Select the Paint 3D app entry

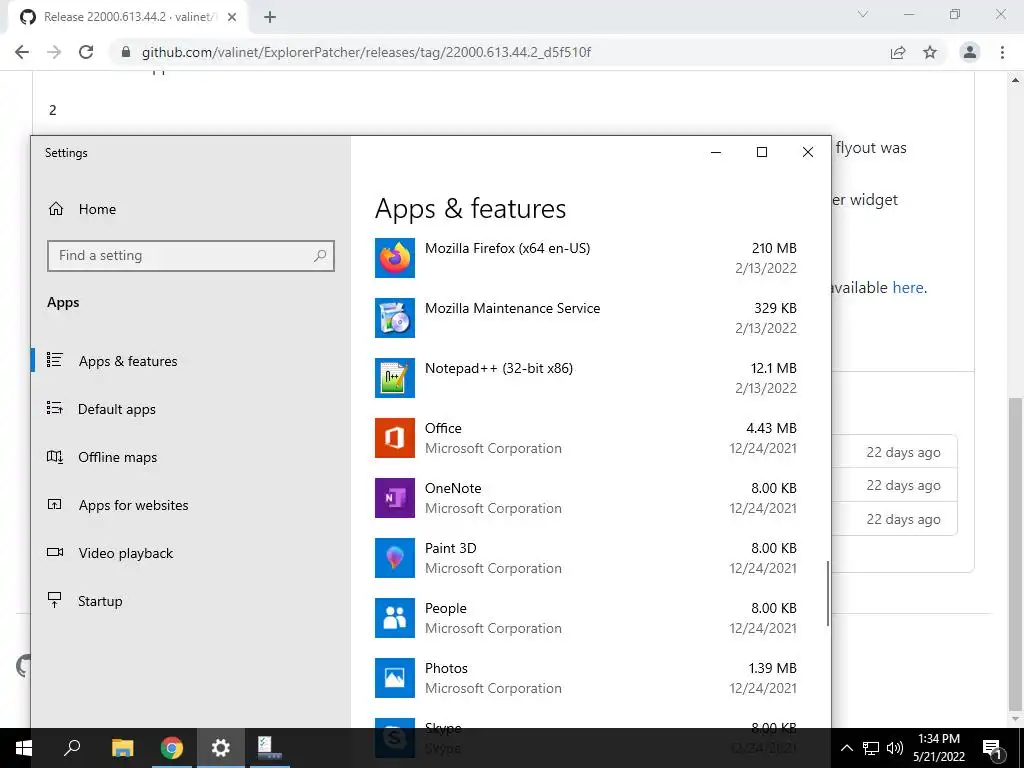tap(586, 558)
